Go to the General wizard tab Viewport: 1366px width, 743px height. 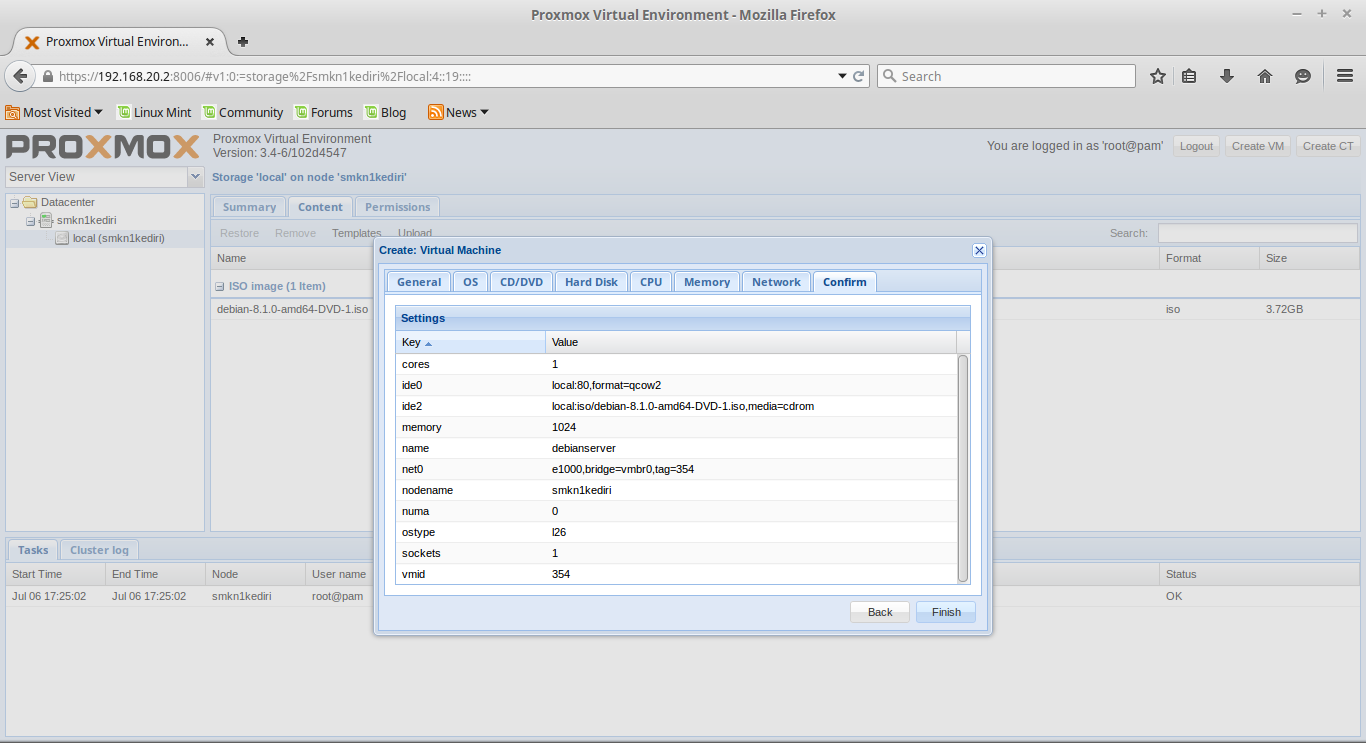[x=419, y=282]
